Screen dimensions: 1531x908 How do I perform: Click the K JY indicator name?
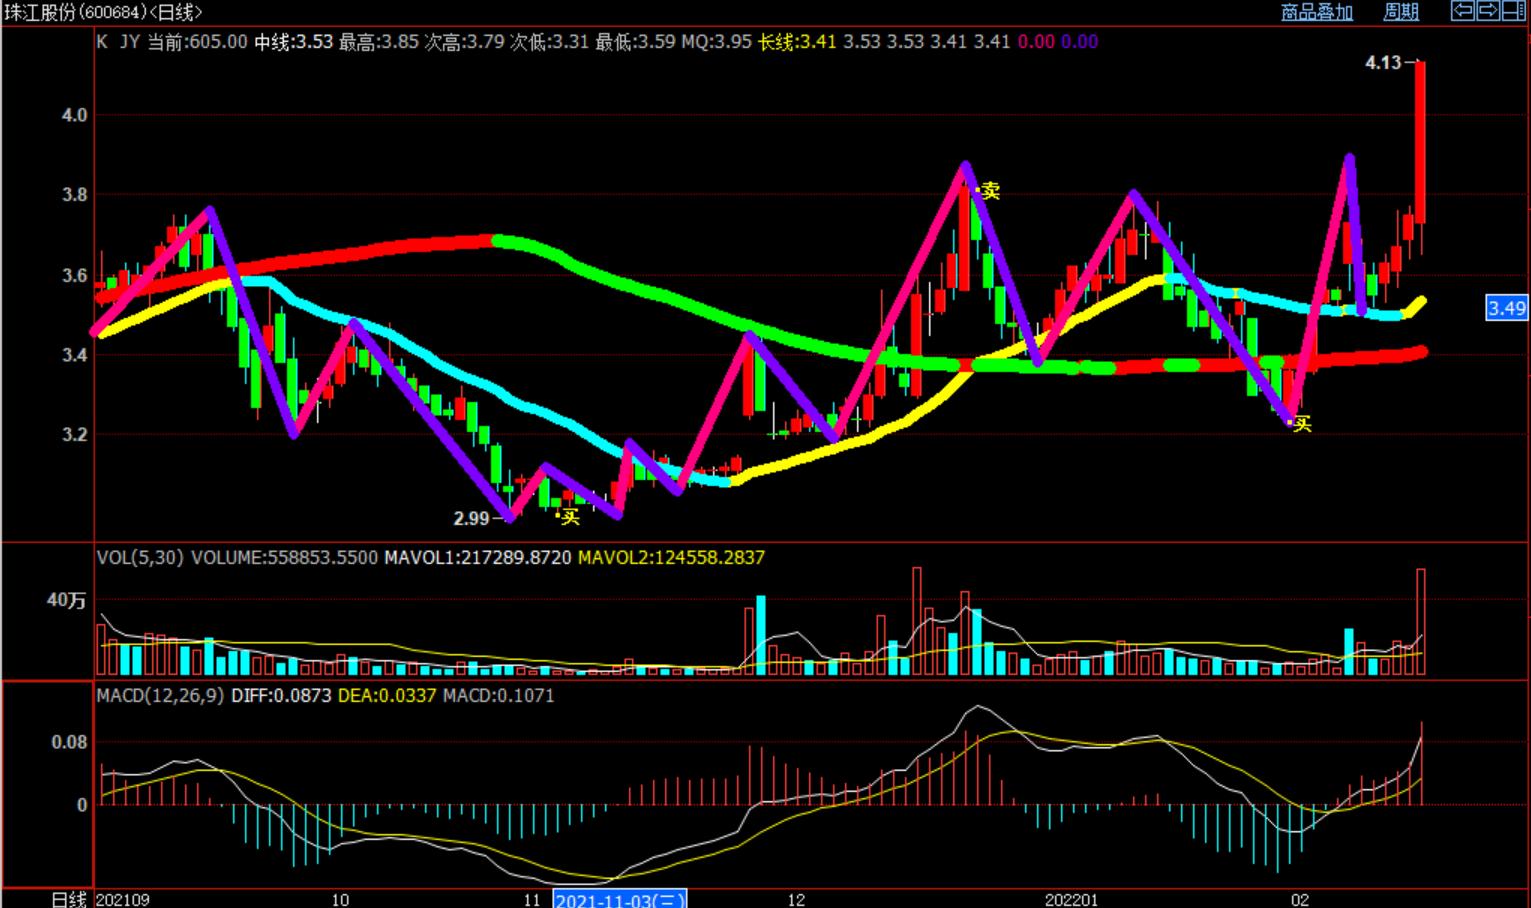point(118,41)
